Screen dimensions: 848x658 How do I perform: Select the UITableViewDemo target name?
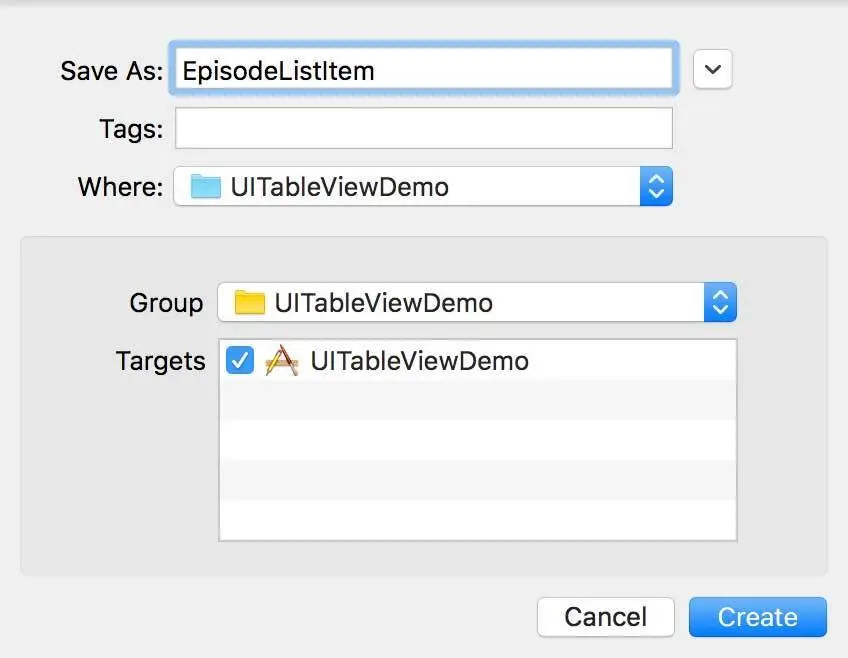(419, 360)
